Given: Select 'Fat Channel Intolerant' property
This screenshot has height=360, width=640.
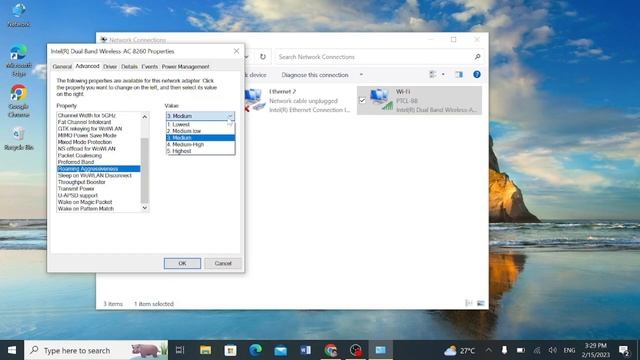Looking at the screenshot, I should coord(98,122).
